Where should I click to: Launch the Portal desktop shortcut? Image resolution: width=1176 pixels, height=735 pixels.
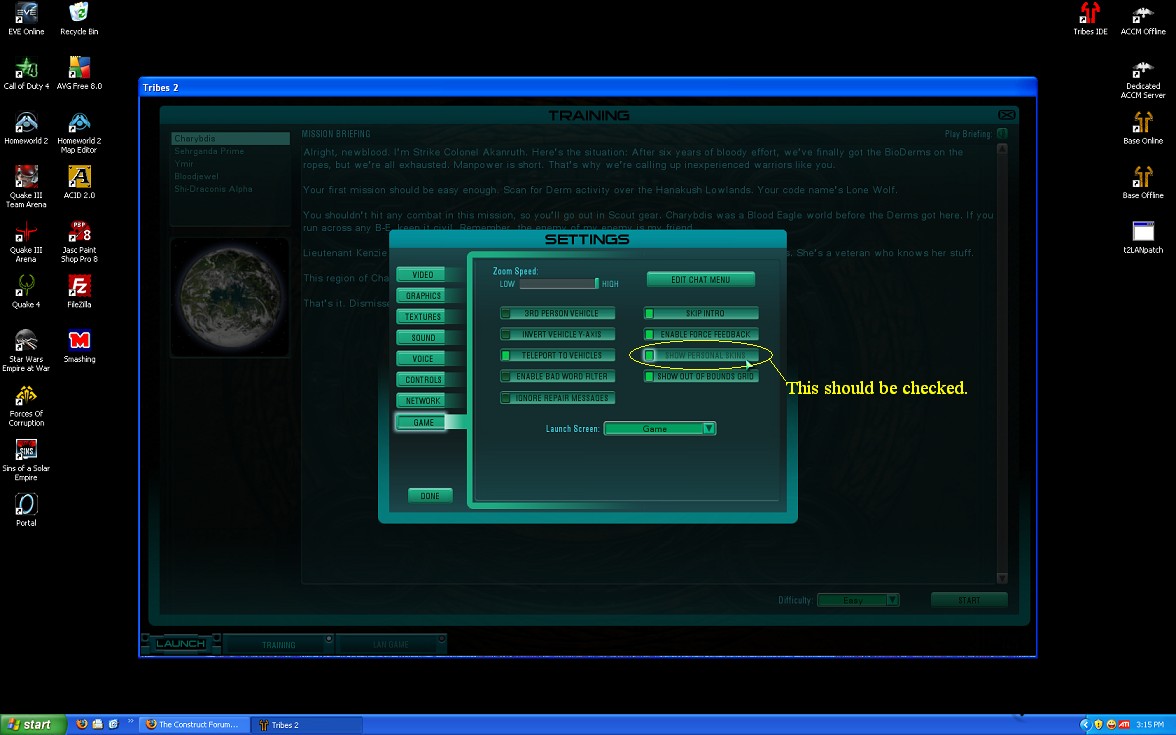[x=26, y=510]
